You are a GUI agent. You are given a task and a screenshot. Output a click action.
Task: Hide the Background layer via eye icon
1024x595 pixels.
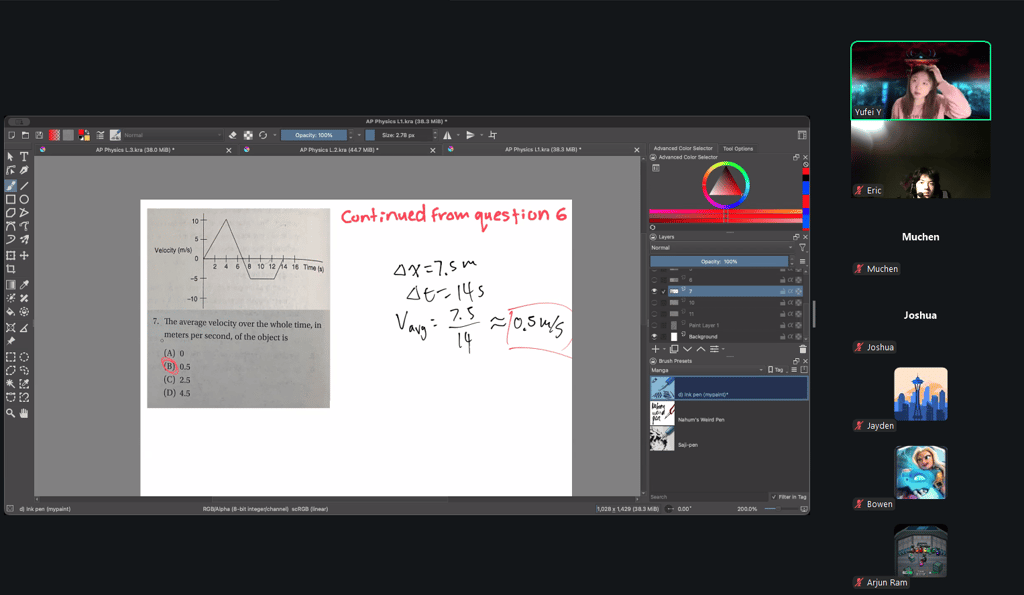click(655, 337)
